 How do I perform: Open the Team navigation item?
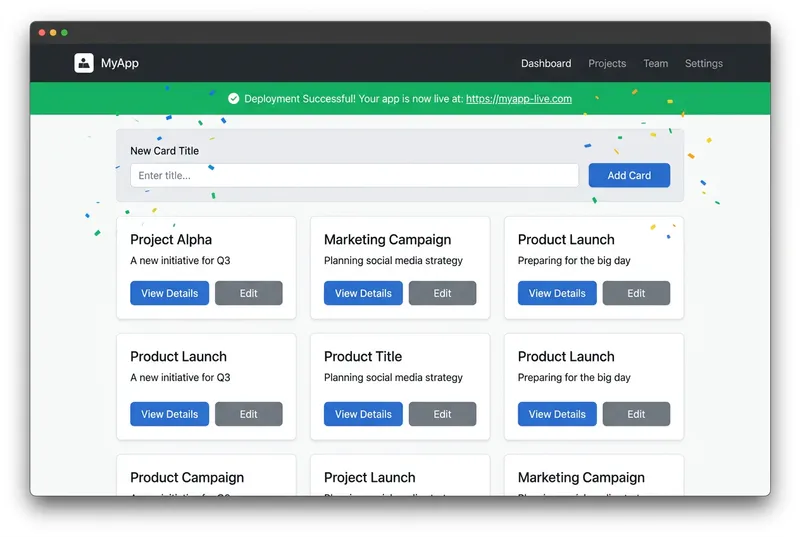tap(656, 63)
